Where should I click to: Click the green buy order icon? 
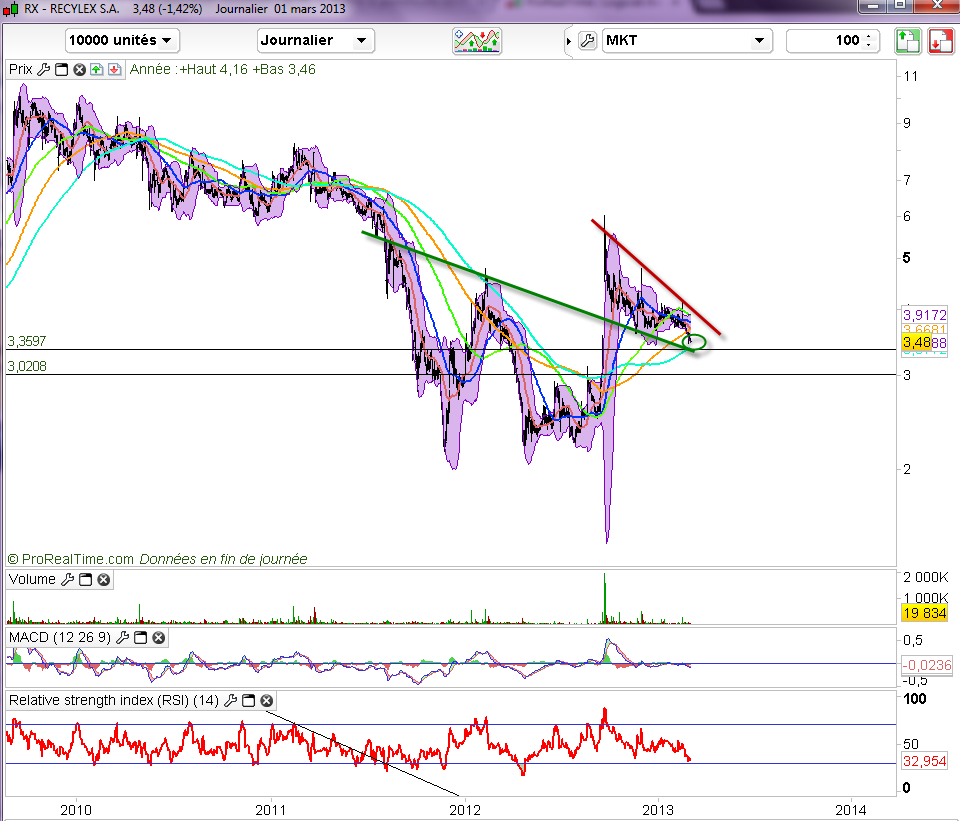[906, 41]
